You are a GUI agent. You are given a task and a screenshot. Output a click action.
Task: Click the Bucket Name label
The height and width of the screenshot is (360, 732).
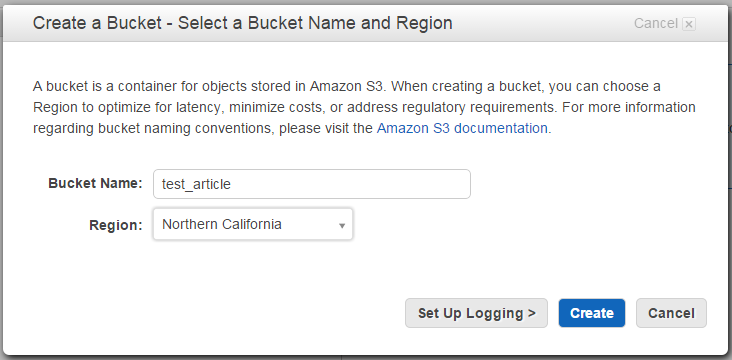[95, 183]
